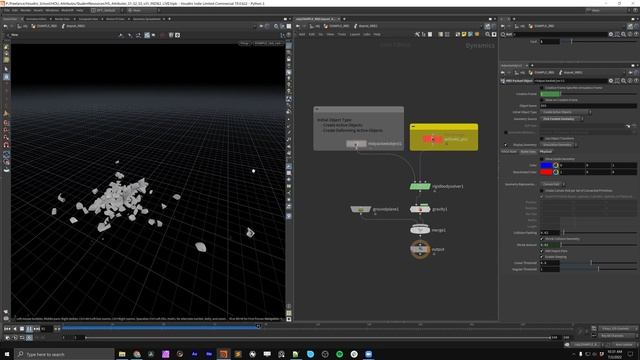The width and height of the screenshot is (640, 360).
Task: Click Windows taskbar search box
Action: [x=64, y=354]
